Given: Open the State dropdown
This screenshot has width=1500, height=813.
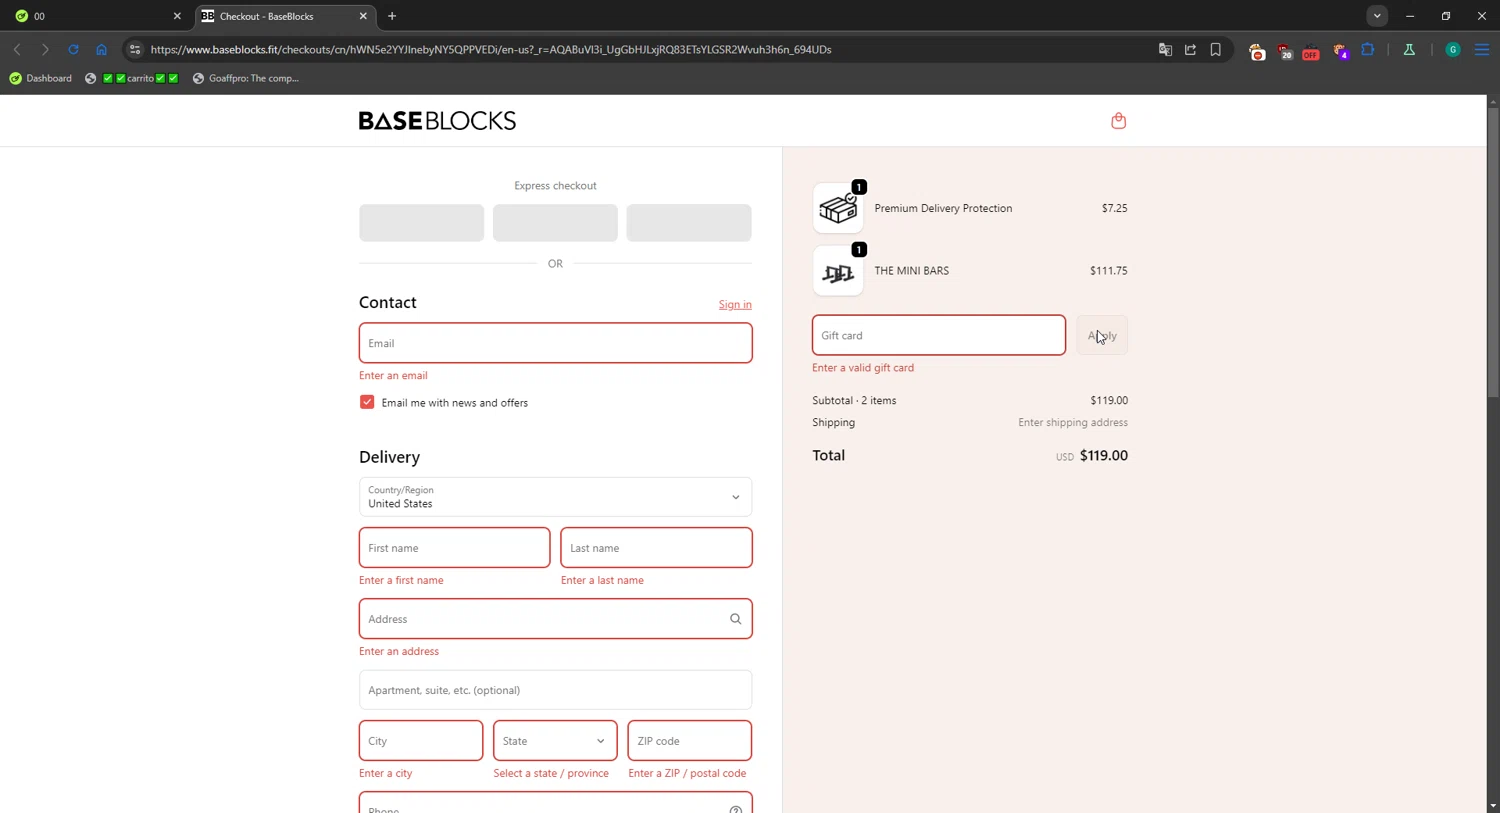Looking at the screenshot, I should tap(555, 741).
